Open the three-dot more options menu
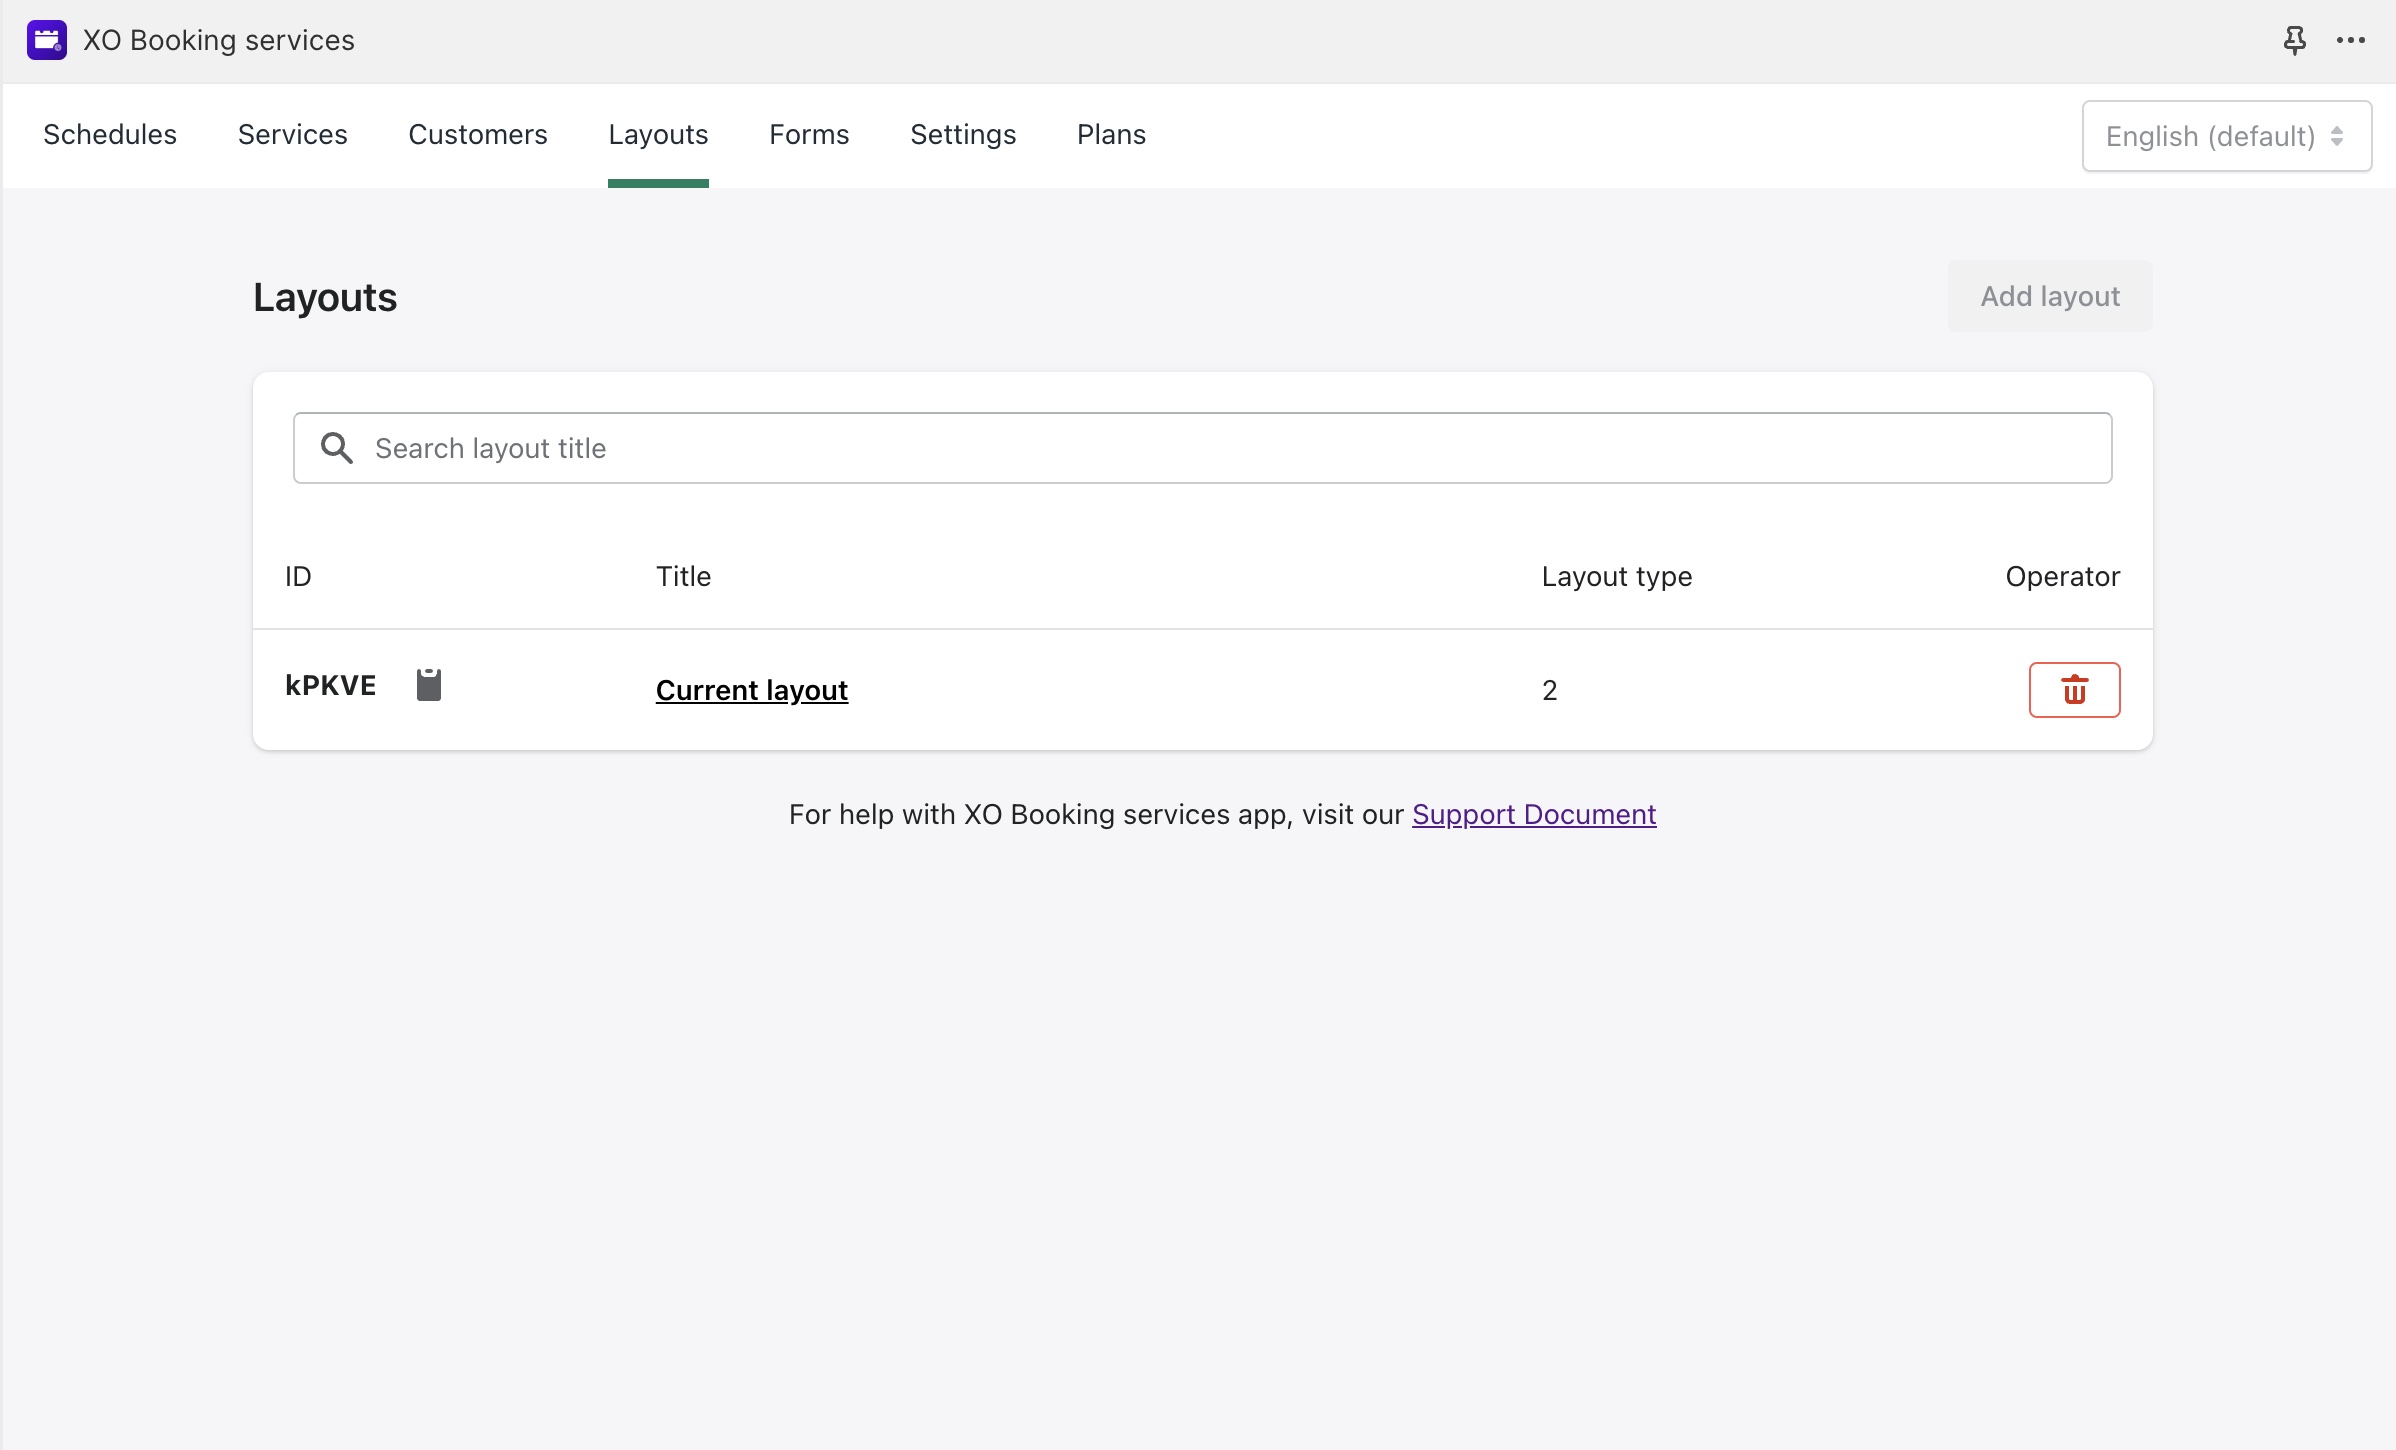The image size is (2396, 1450). 2350,40
